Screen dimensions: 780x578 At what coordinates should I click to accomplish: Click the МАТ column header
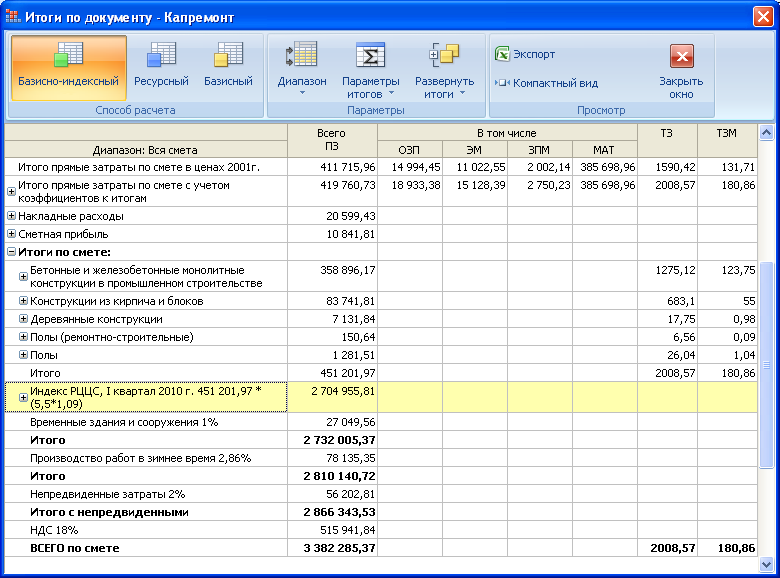coord(604,149)
